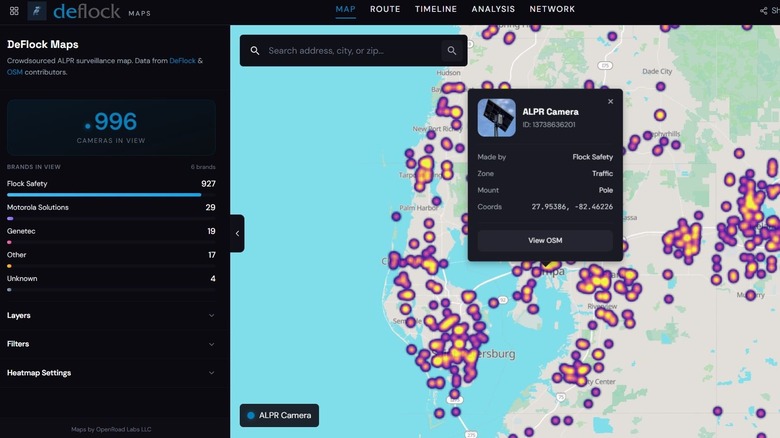Click the camera coordinates 27.95386, -82.46226
Viewport: 780px width, 438px height.
point(572,207)
